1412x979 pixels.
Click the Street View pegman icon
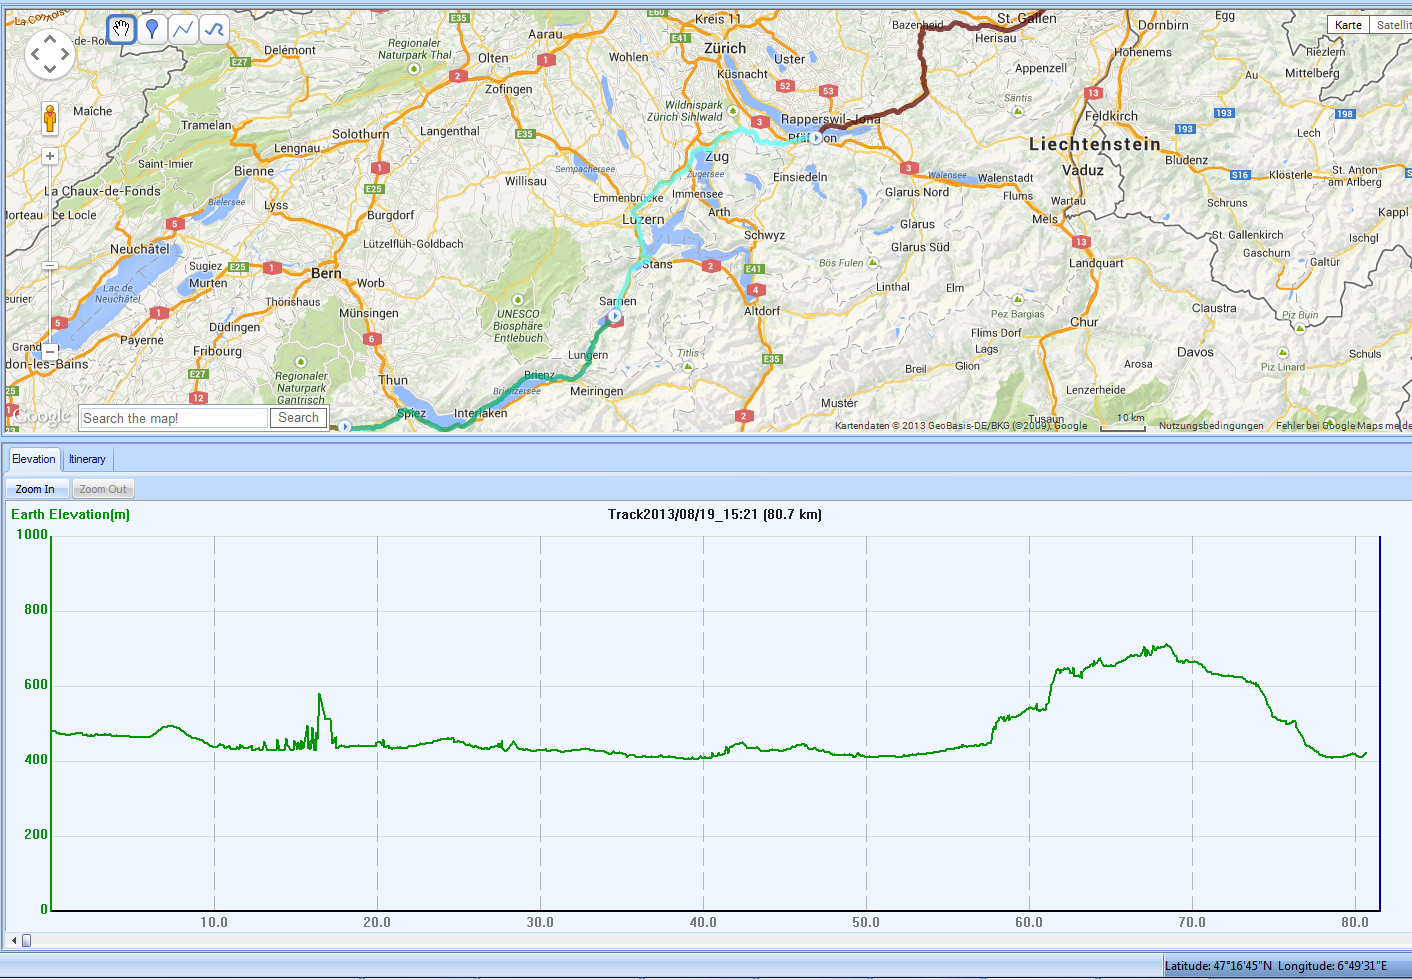(x=50, y=118)
